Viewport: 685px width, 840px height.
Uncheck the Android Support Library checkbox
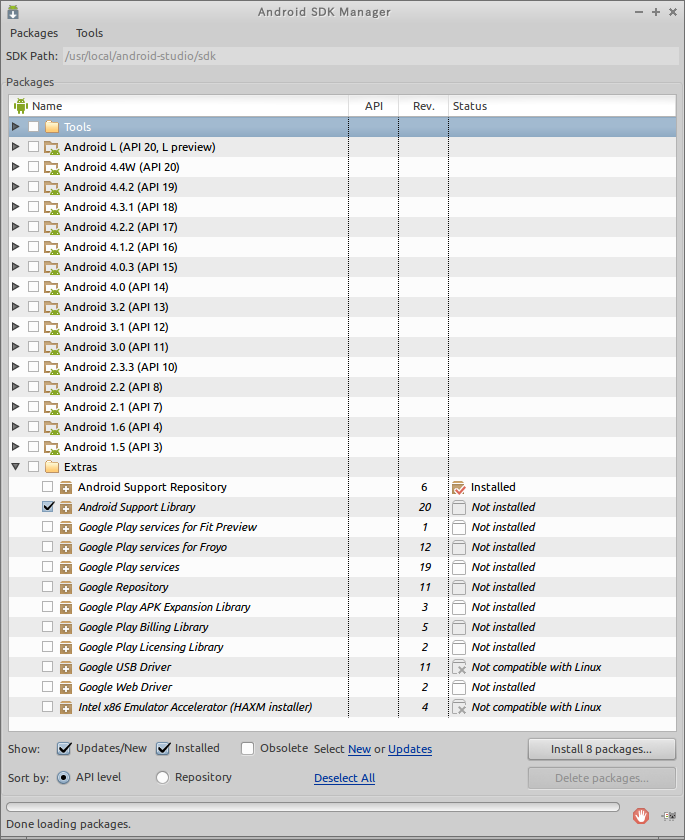48,507
